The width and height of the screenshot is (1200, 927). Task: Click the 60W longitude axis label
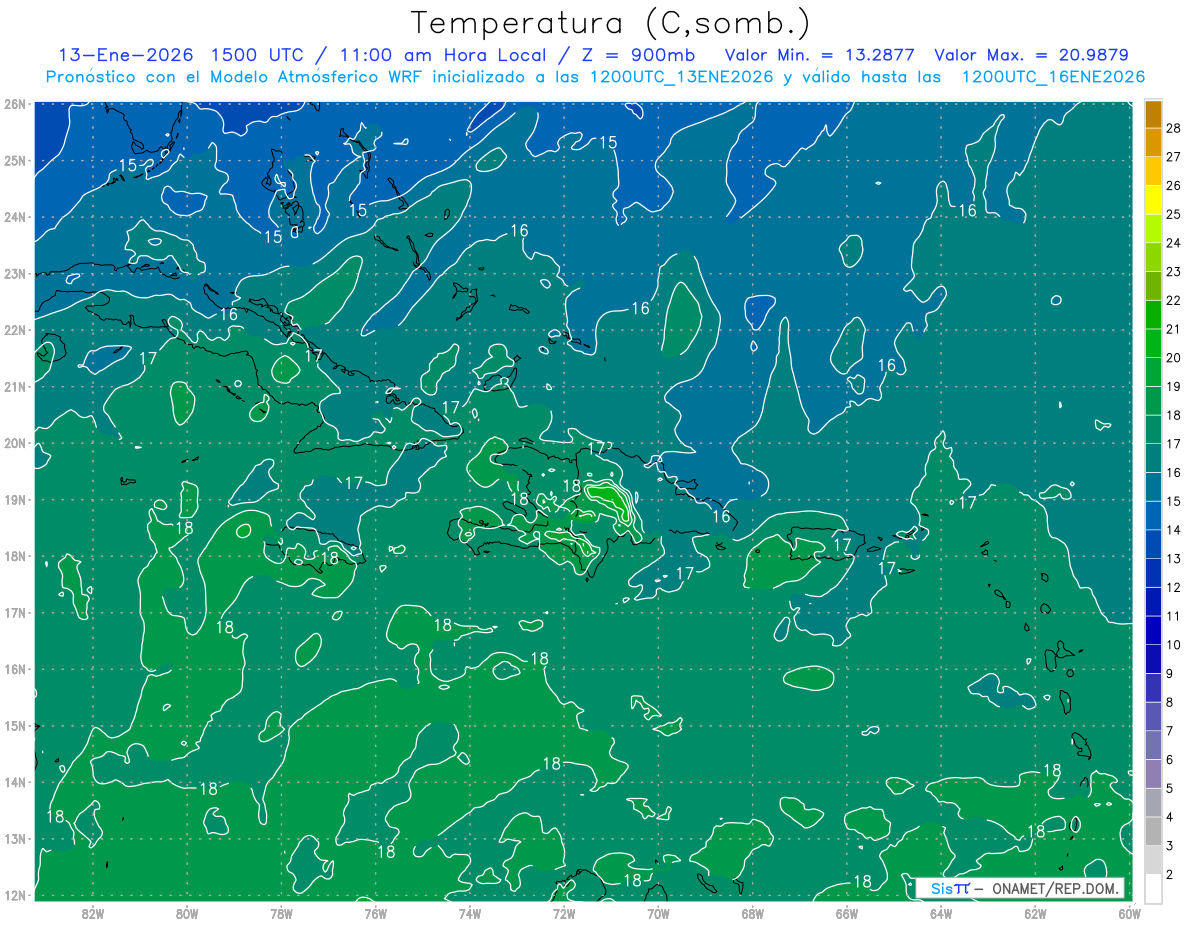pos(1129,913)
